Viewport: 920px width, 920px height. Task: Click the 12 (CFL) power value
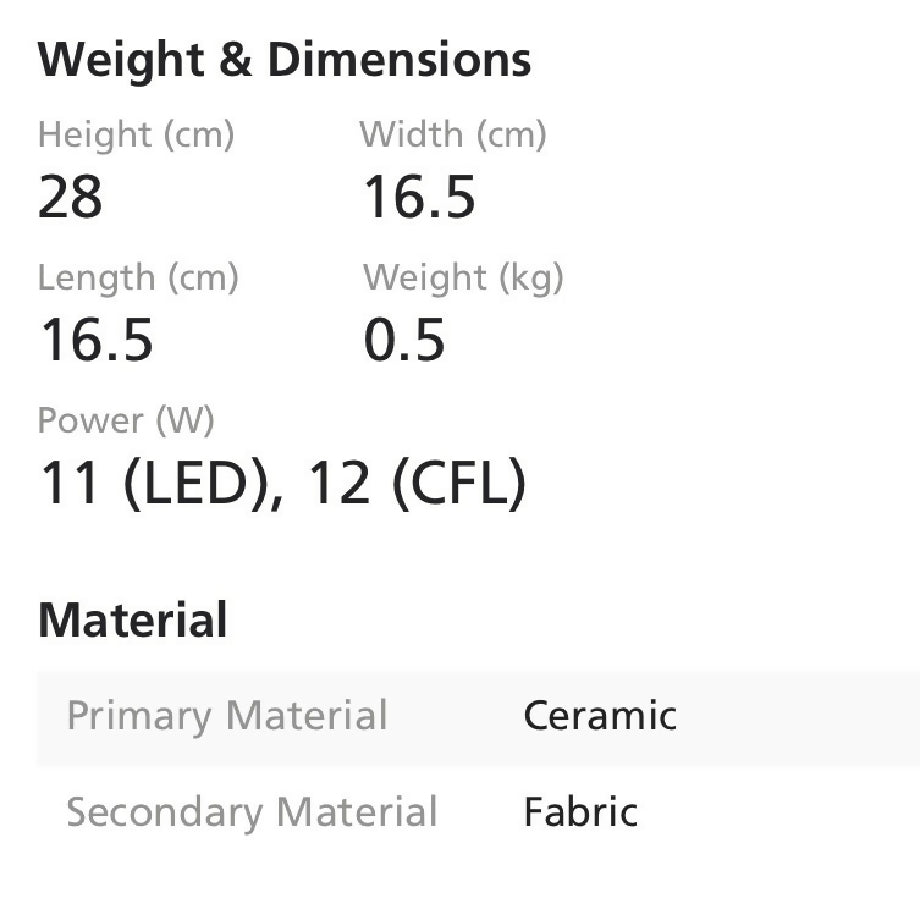[415, 484]
